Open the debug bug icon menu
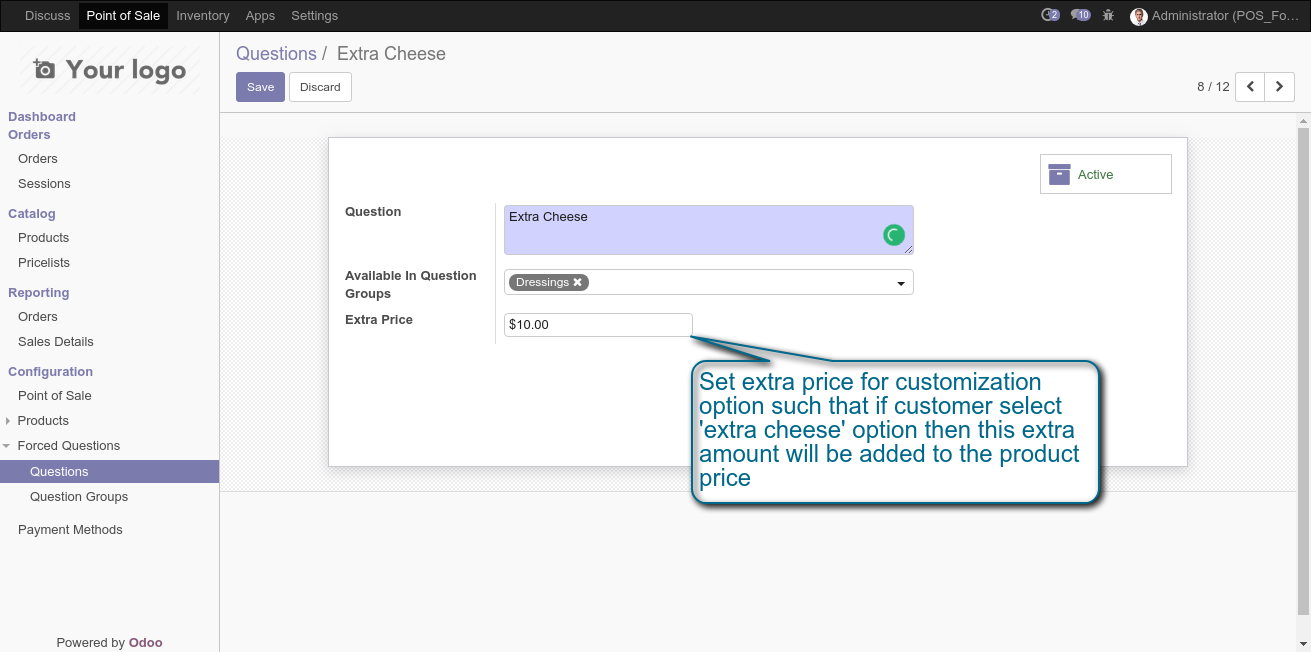Screen dimensions: 1311x652 pyautogui.click(x=1108, y=15)
